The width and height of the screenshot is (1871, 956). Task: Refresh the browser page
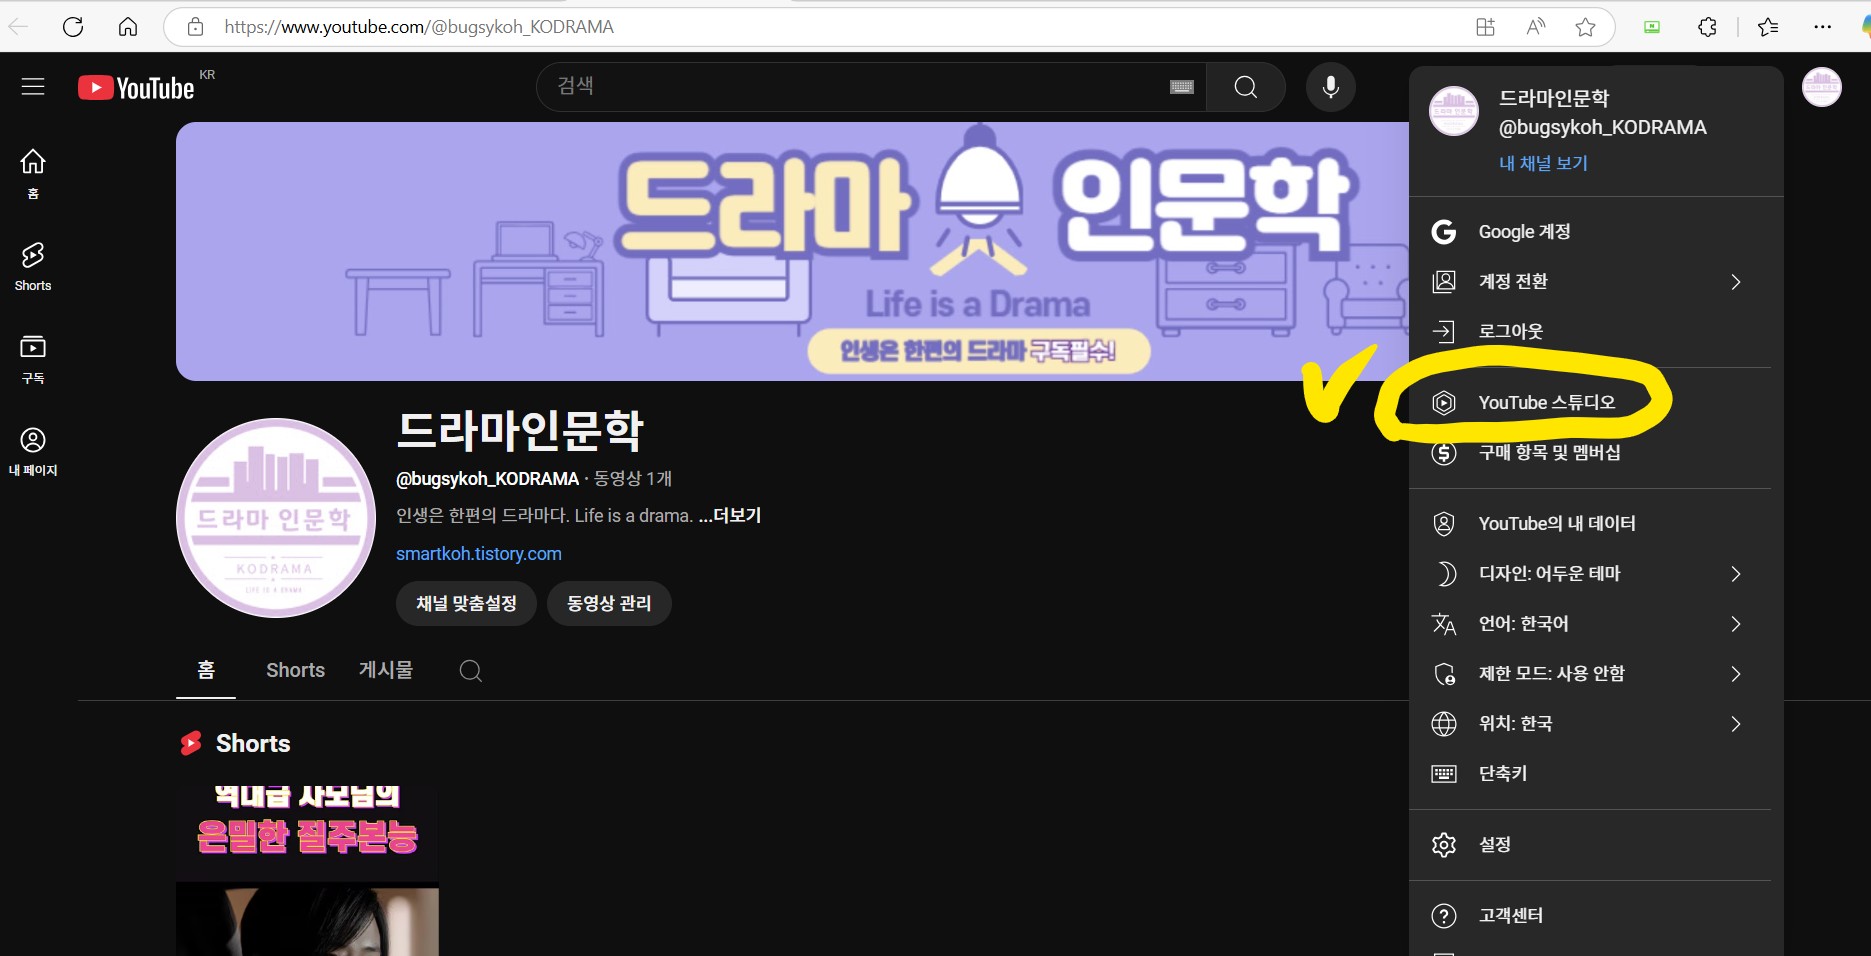click(73, 27)
